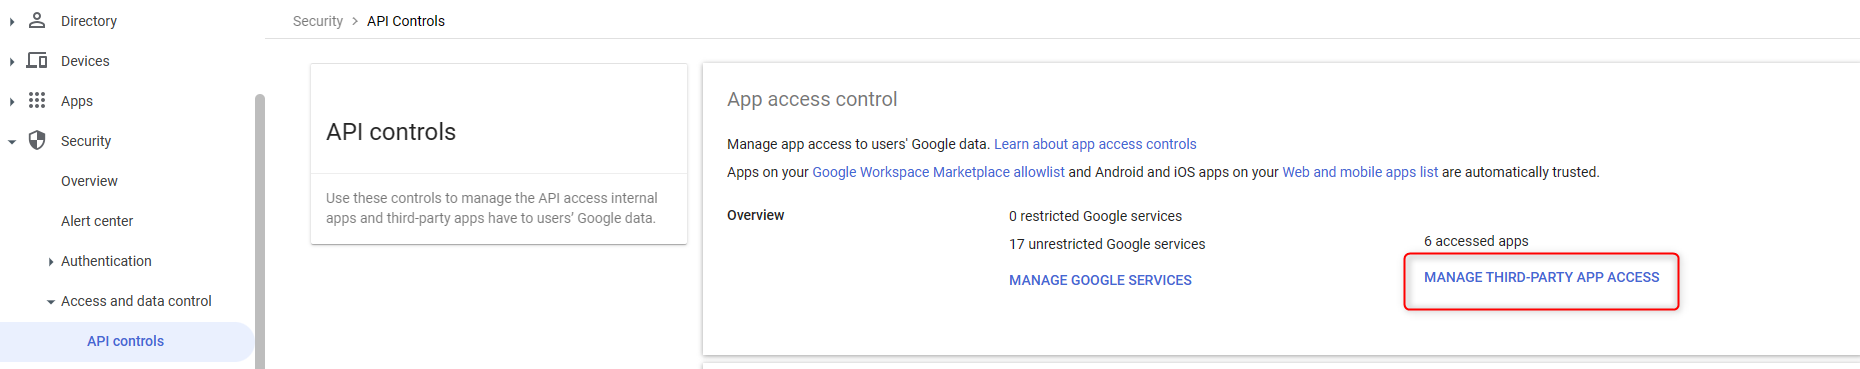Click the Security shield icon

[37, 140]
